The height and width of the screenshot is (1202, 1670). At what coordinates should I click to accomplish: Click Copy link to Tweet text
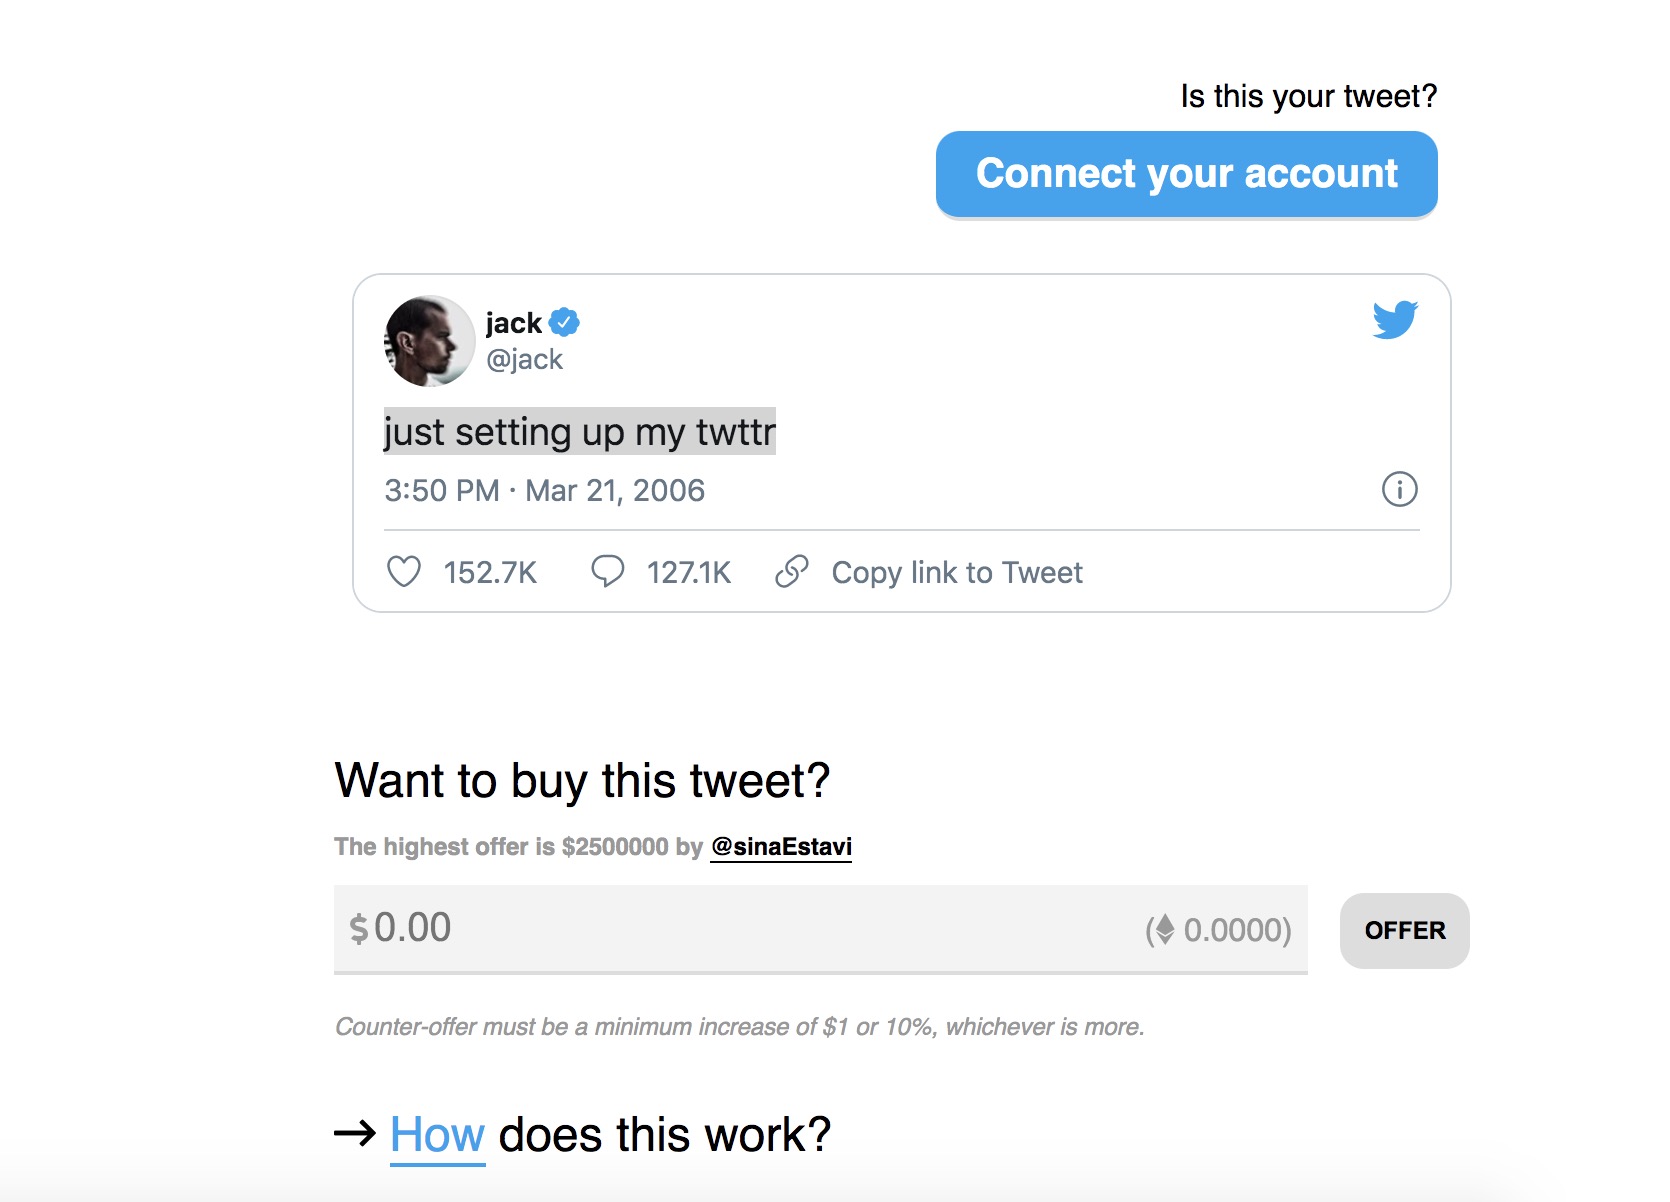tap(957, 572)
